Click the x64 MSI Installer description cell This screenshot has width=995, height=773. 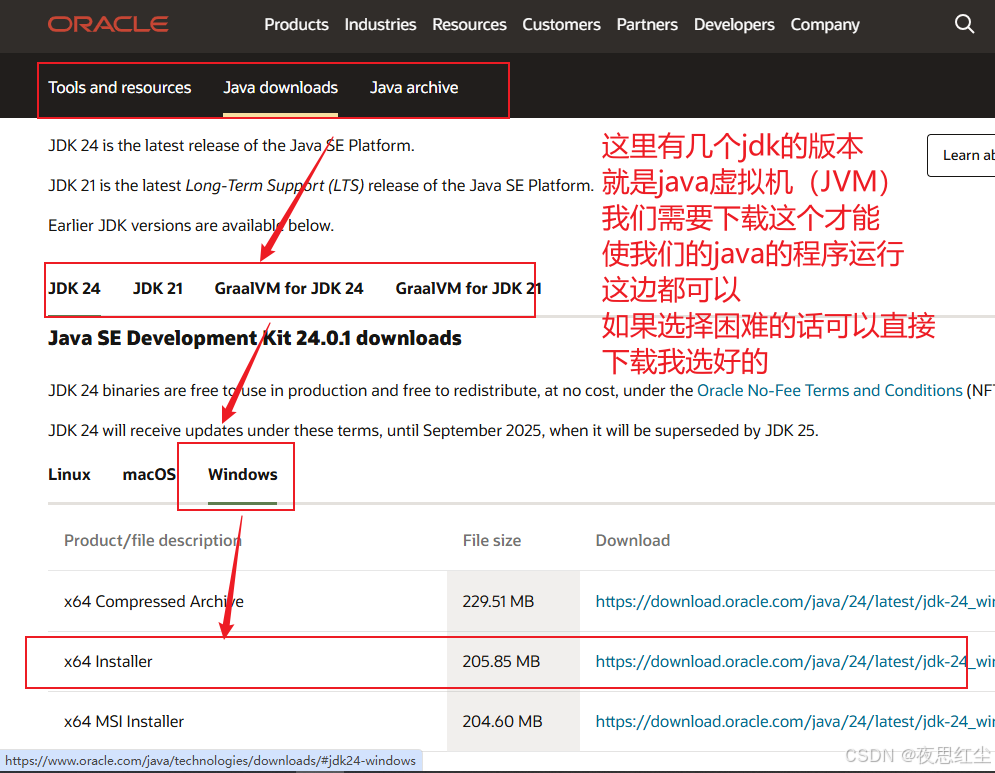point(124,722)
